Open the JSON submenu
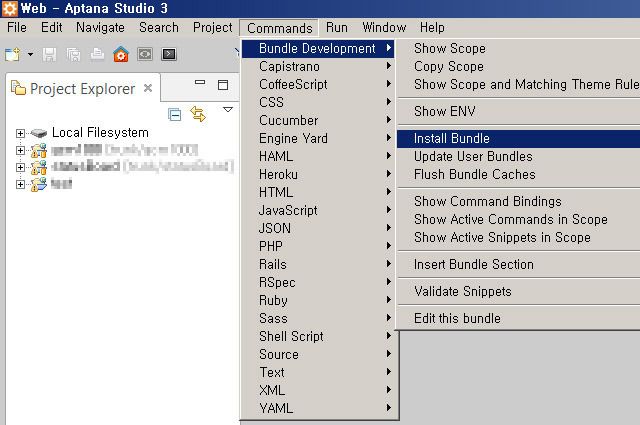The width and height of the screenshot is (640, 425). point(318,228)
